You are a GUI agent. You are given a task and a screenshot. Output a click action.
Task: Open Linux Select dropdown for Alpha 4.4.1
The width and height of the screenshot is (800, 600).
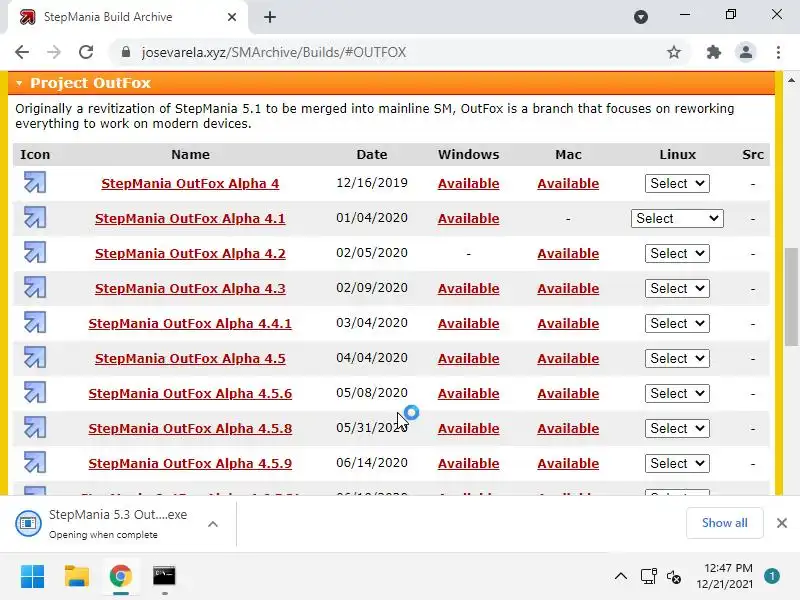[677, 323]
